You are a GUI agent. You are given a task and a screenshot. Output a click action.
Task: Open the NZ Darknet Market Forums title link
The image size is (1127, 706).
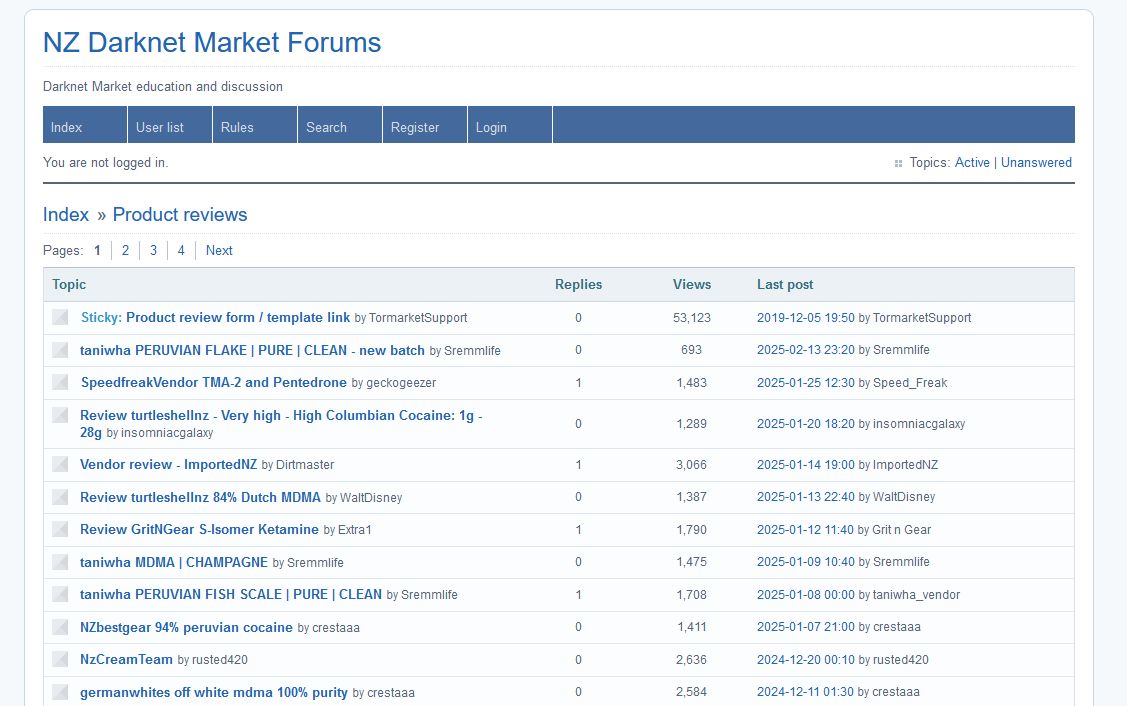[212, 42]
